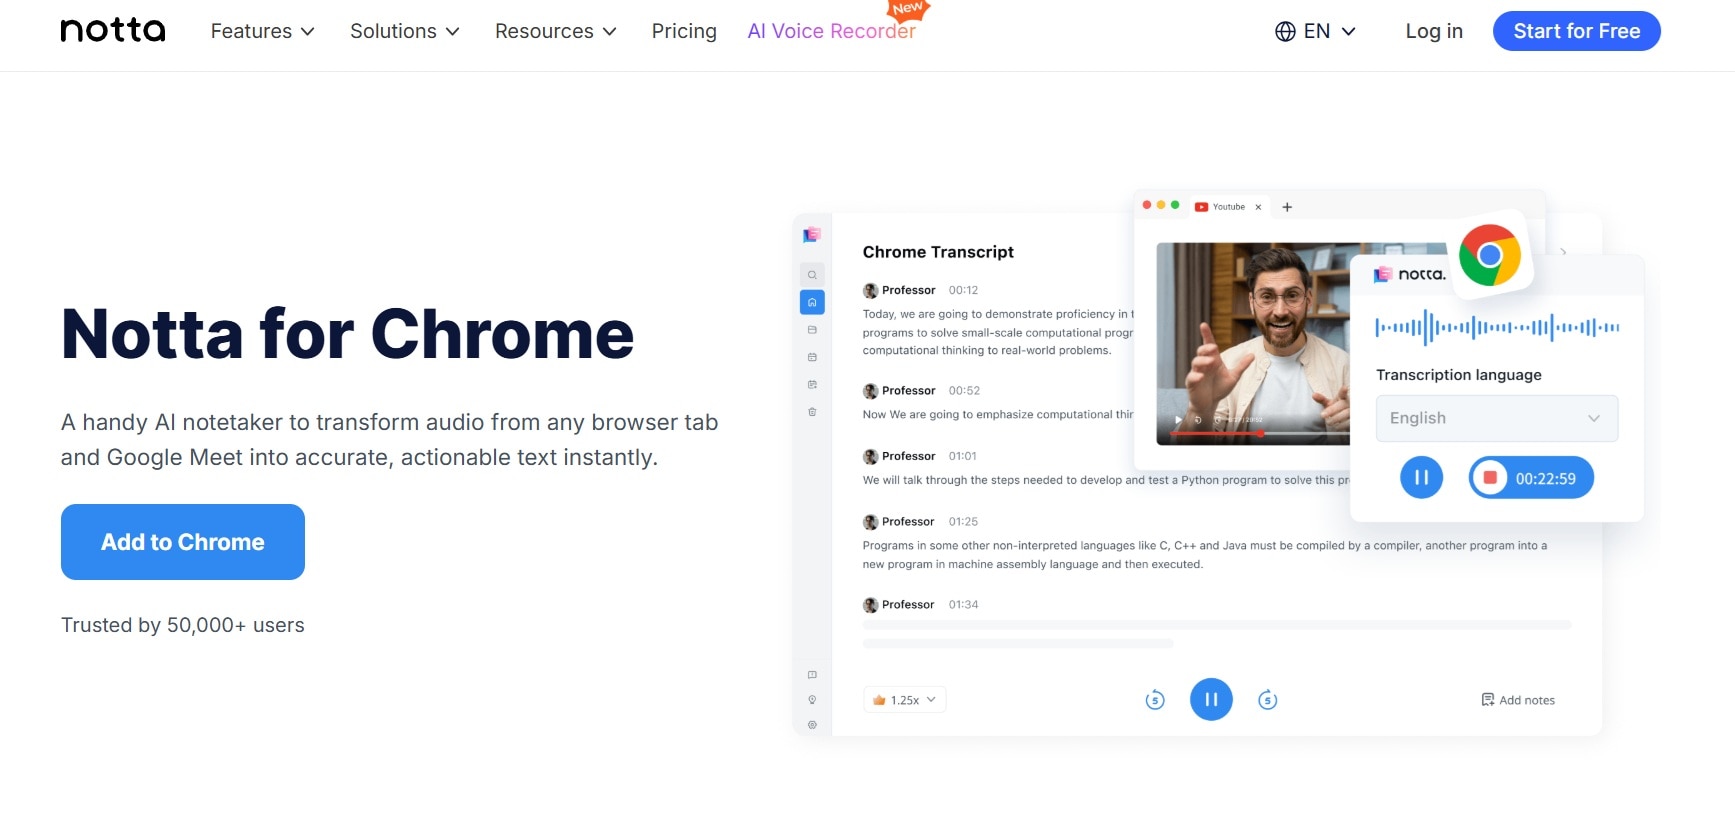Click the Add notes label

(x=1527, y=700)
